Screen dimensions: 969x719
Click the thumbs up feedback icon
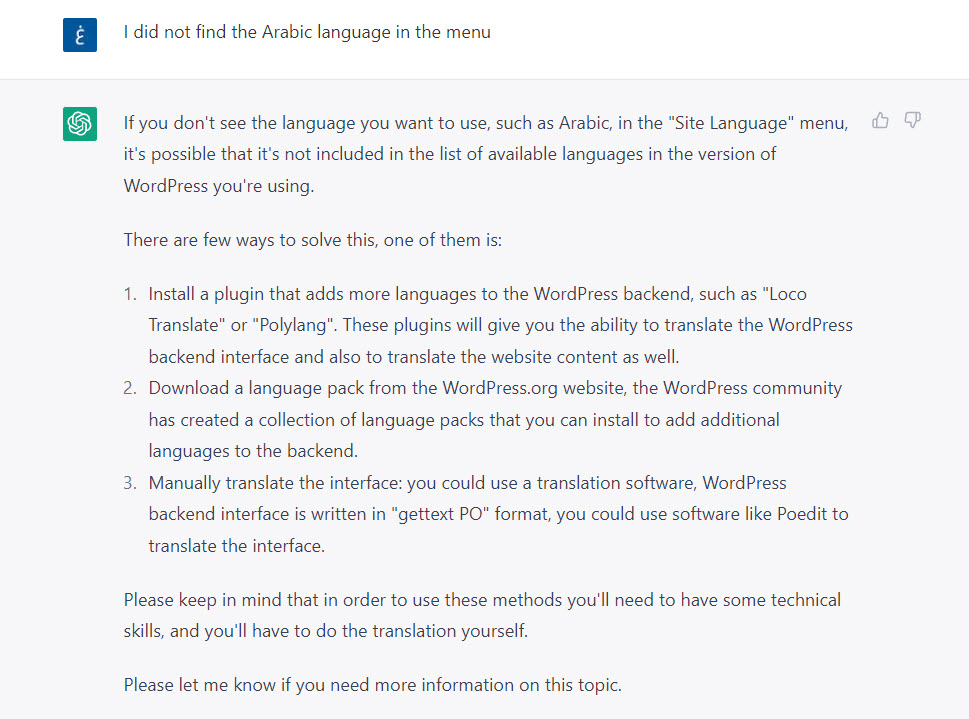[x=880, y=121]
